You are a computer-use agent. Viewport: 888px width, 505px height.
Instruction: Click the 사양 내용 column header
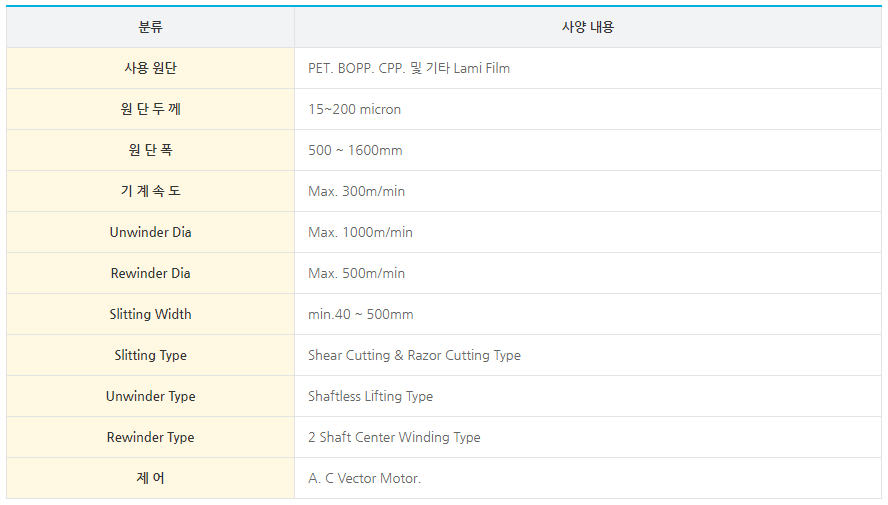click(x=588, y=27)
